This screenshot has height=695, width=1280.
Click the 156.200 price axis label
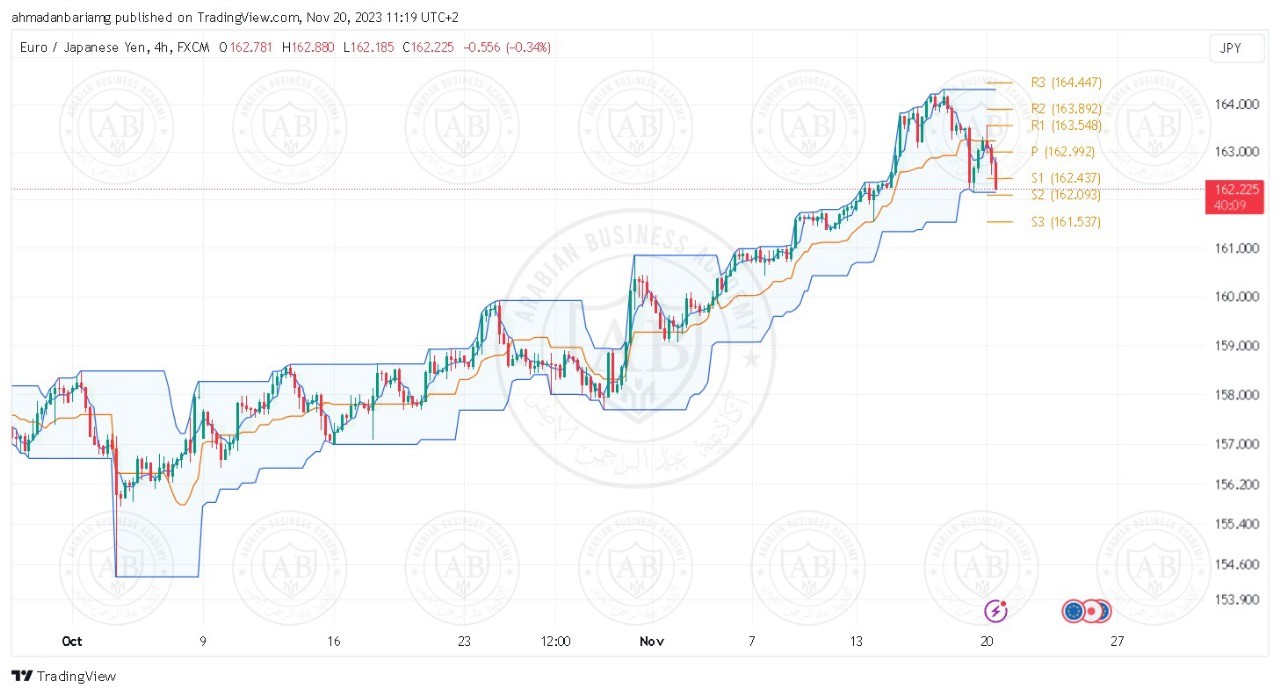tap(1236, 484)
